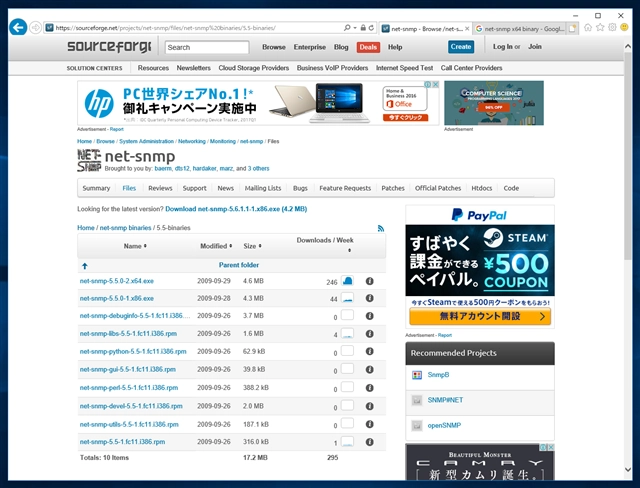This screenshot has height=488, width=640.
Task: Click info icon for net-snmp-perl rpm row
Action: [x=369, y=388]
